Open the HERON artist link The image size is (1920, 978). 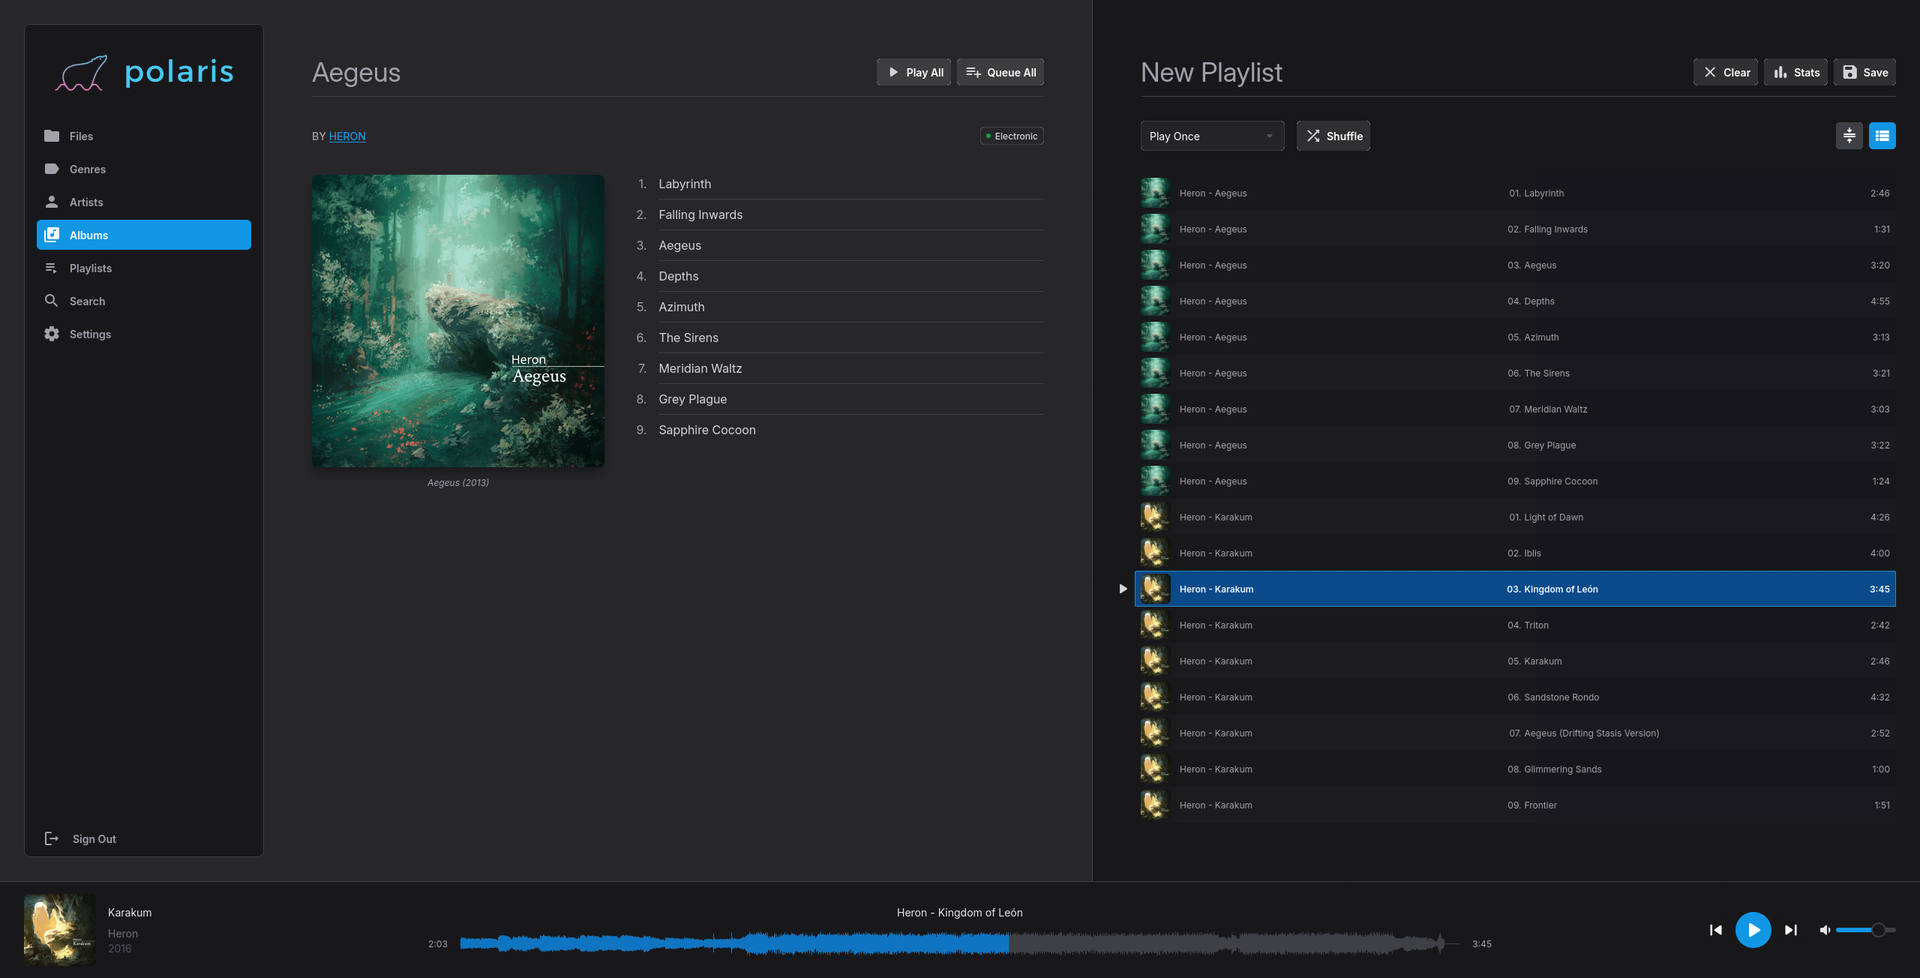coord(347,136)
